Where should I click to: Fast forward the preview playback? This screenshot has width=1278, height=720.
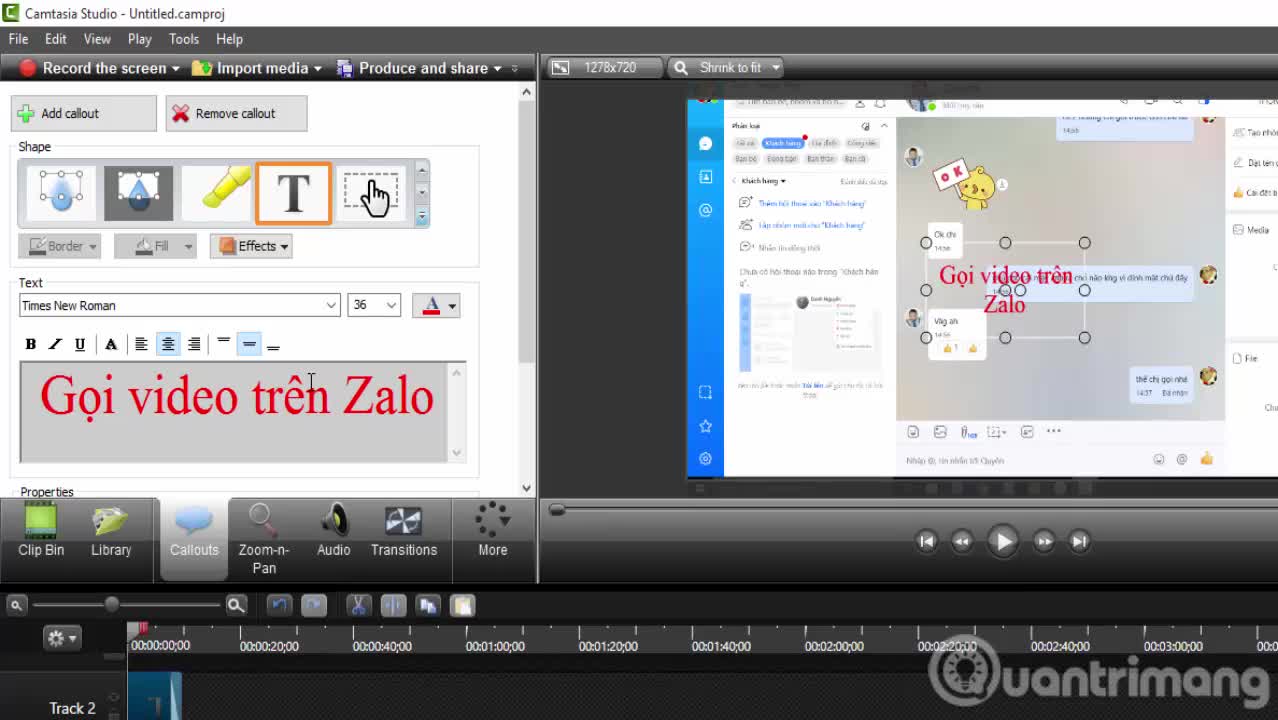coord(1044,541)
